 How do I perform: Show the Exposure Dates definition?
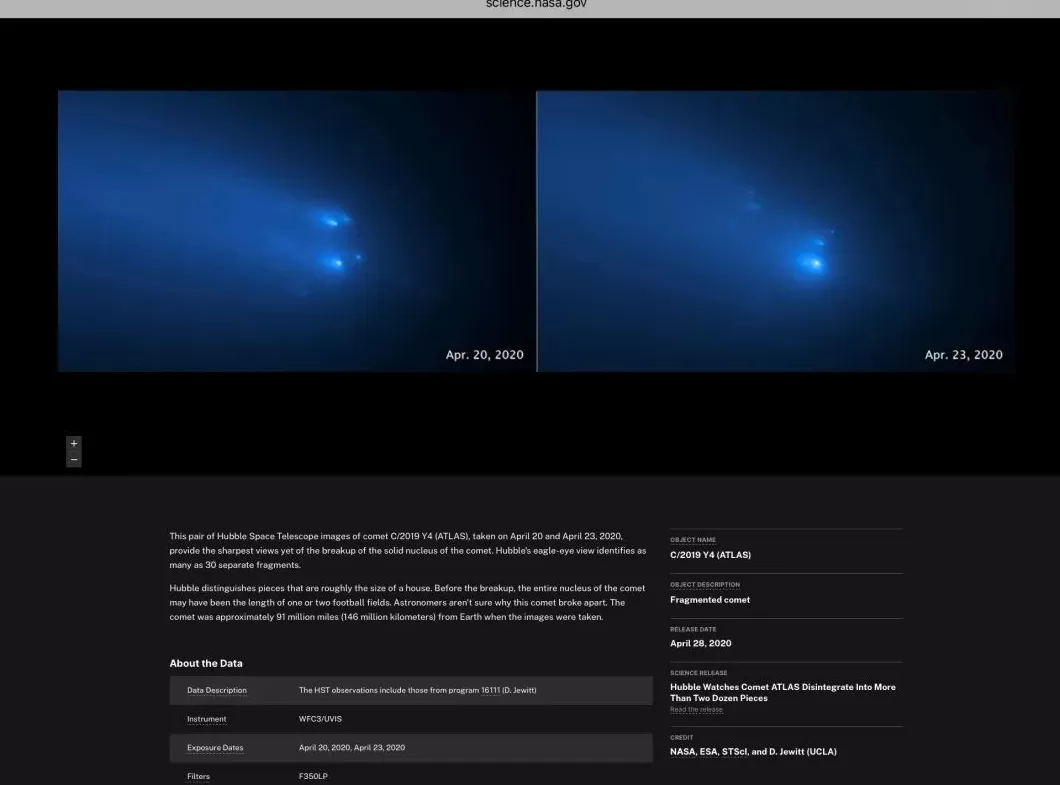(215, 747)
